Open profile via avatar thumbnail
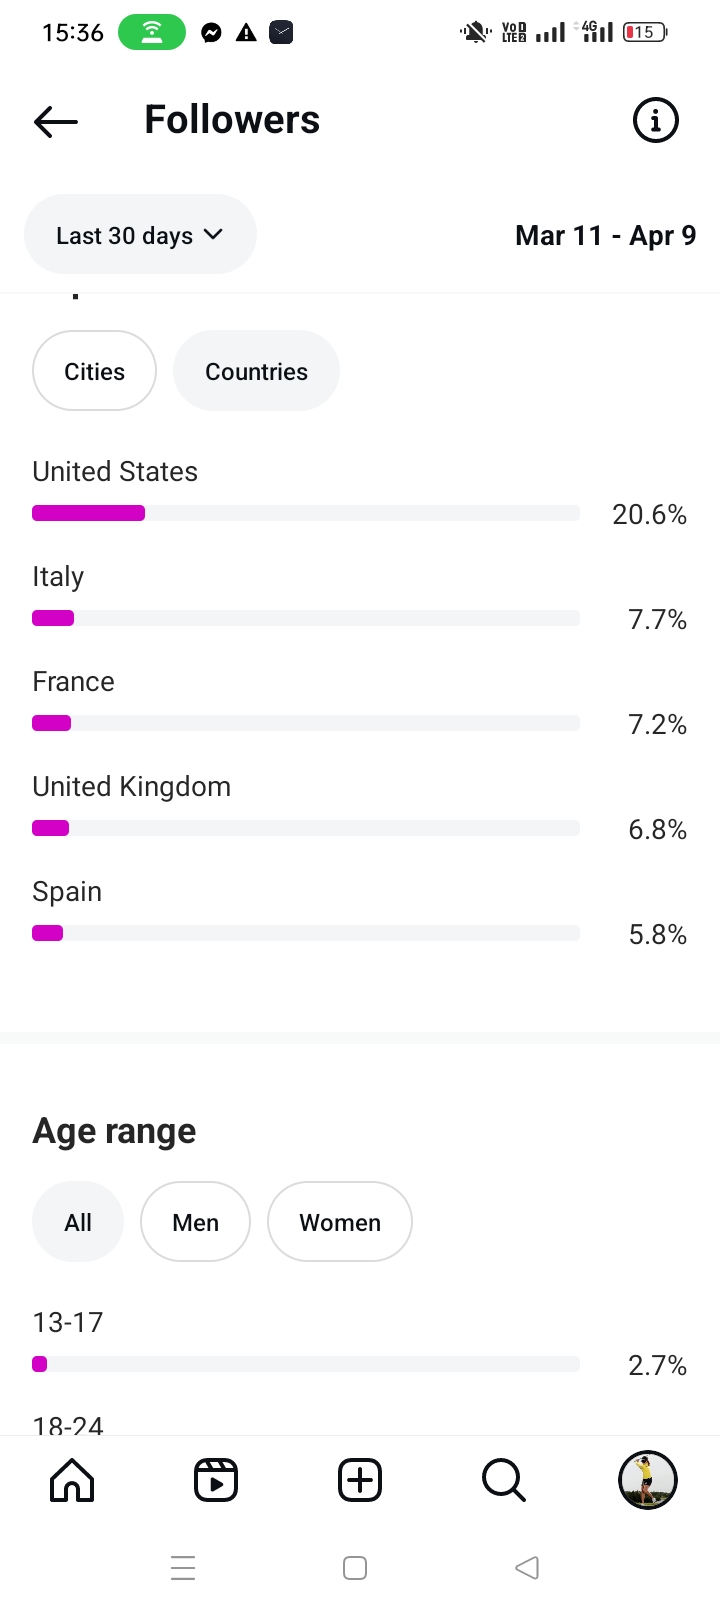Image resolution: width=720 pixels, height=1612 pixels. click(x=648, y=1480)
